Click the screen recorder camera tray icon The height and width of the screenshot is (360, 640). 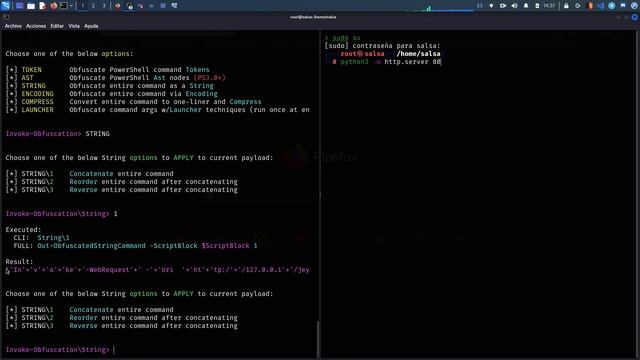502,6
